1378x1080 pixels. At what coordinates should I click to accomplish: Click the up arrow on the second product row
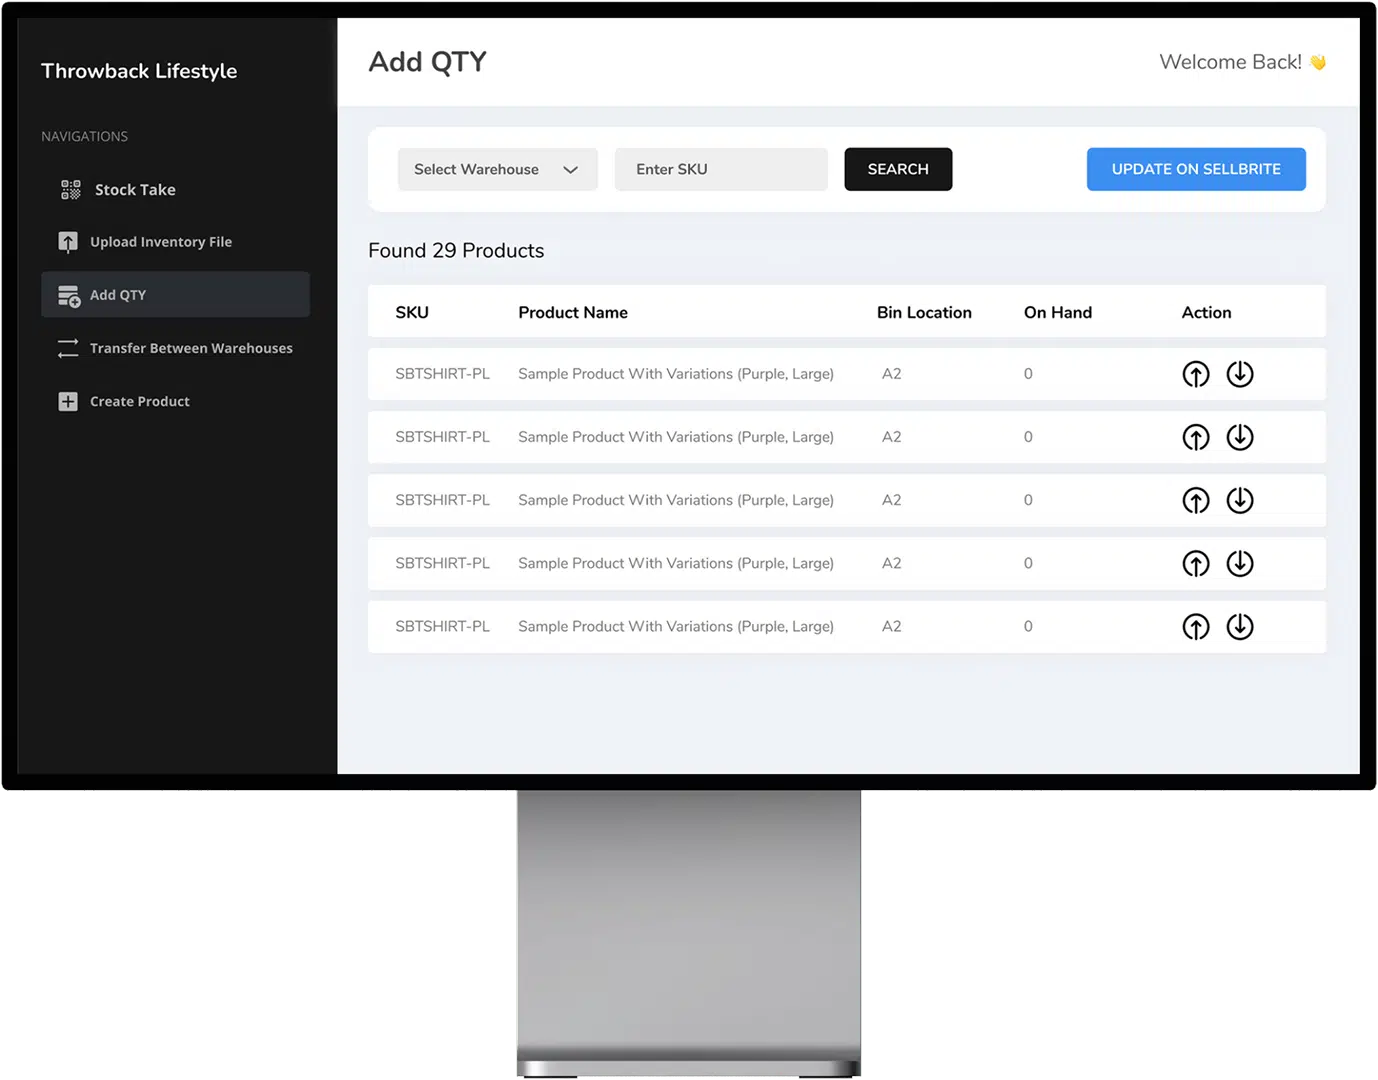pyautogui.click(x=1196, y=437)
